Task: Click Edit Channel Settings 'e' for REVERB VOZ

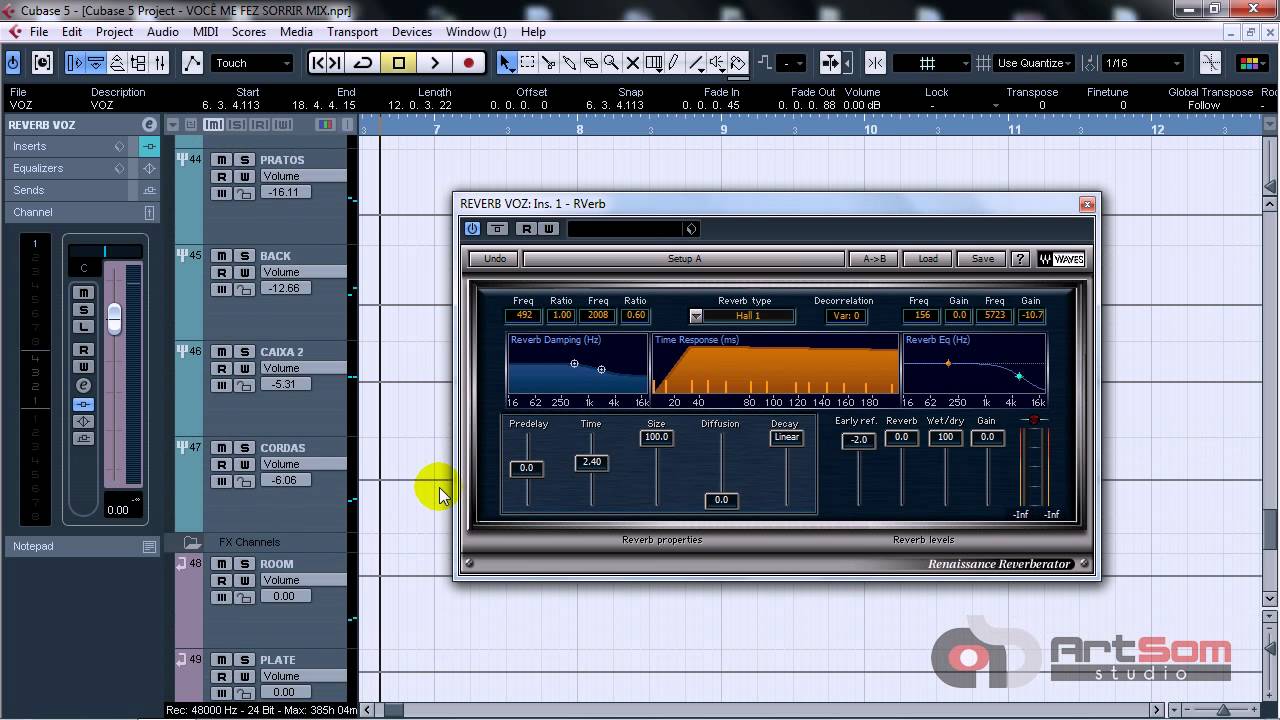Action: click(x=149, y=125)
